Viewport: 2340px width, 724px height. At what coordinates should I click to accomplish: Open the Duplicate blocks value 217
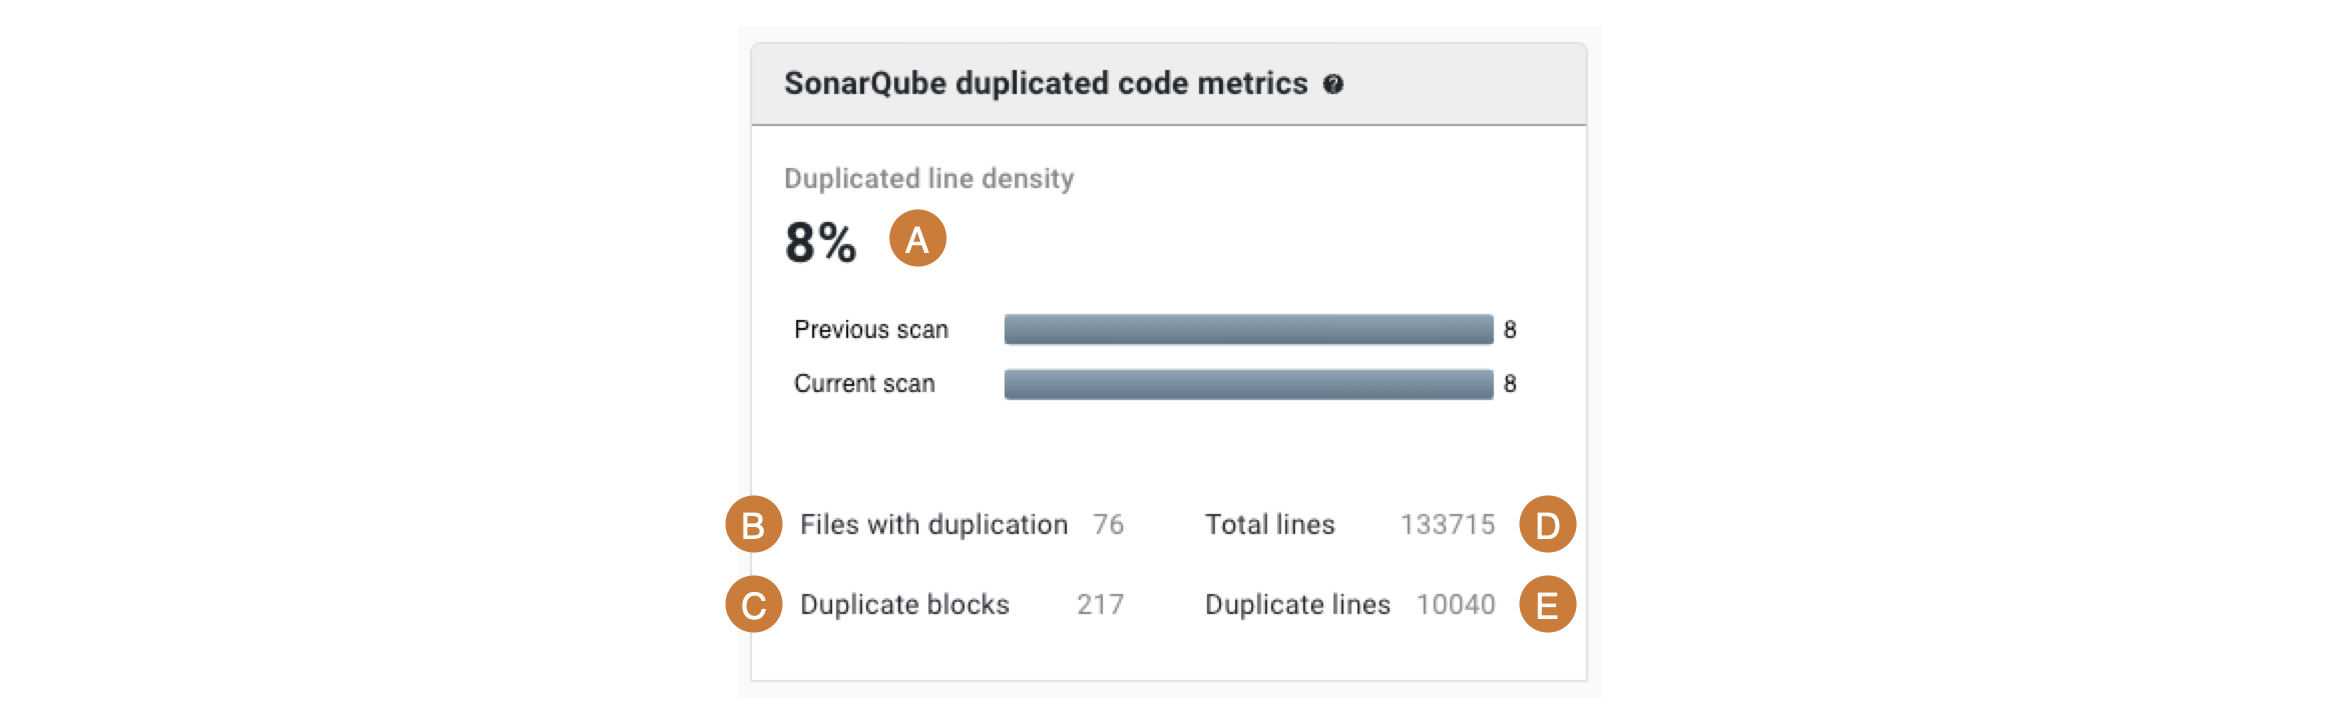click(1100, 604)
